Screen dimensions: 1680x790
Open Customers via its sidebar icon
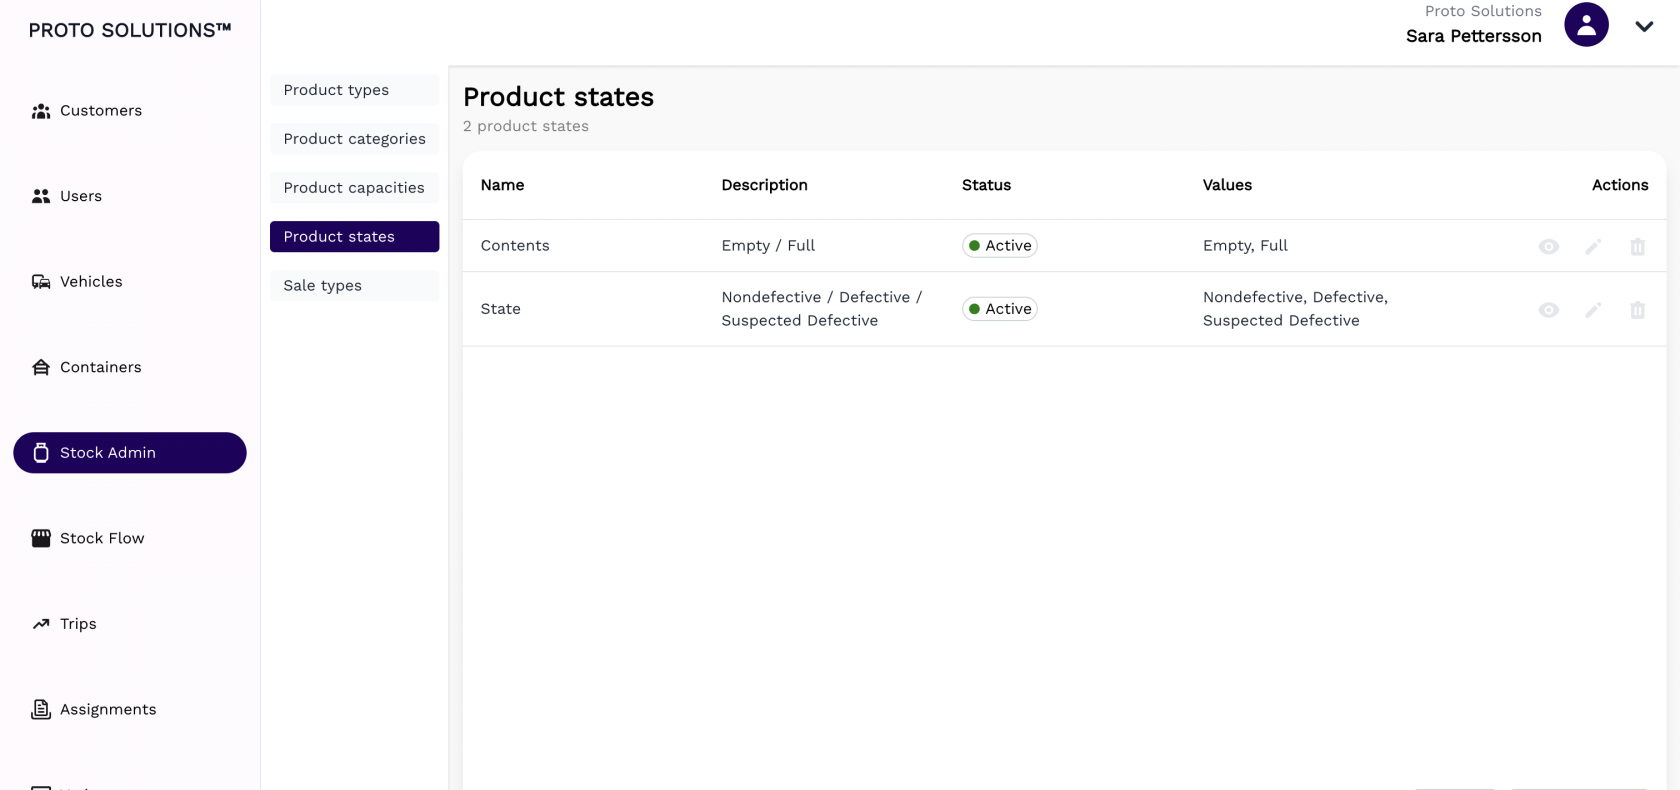(41, 111)
